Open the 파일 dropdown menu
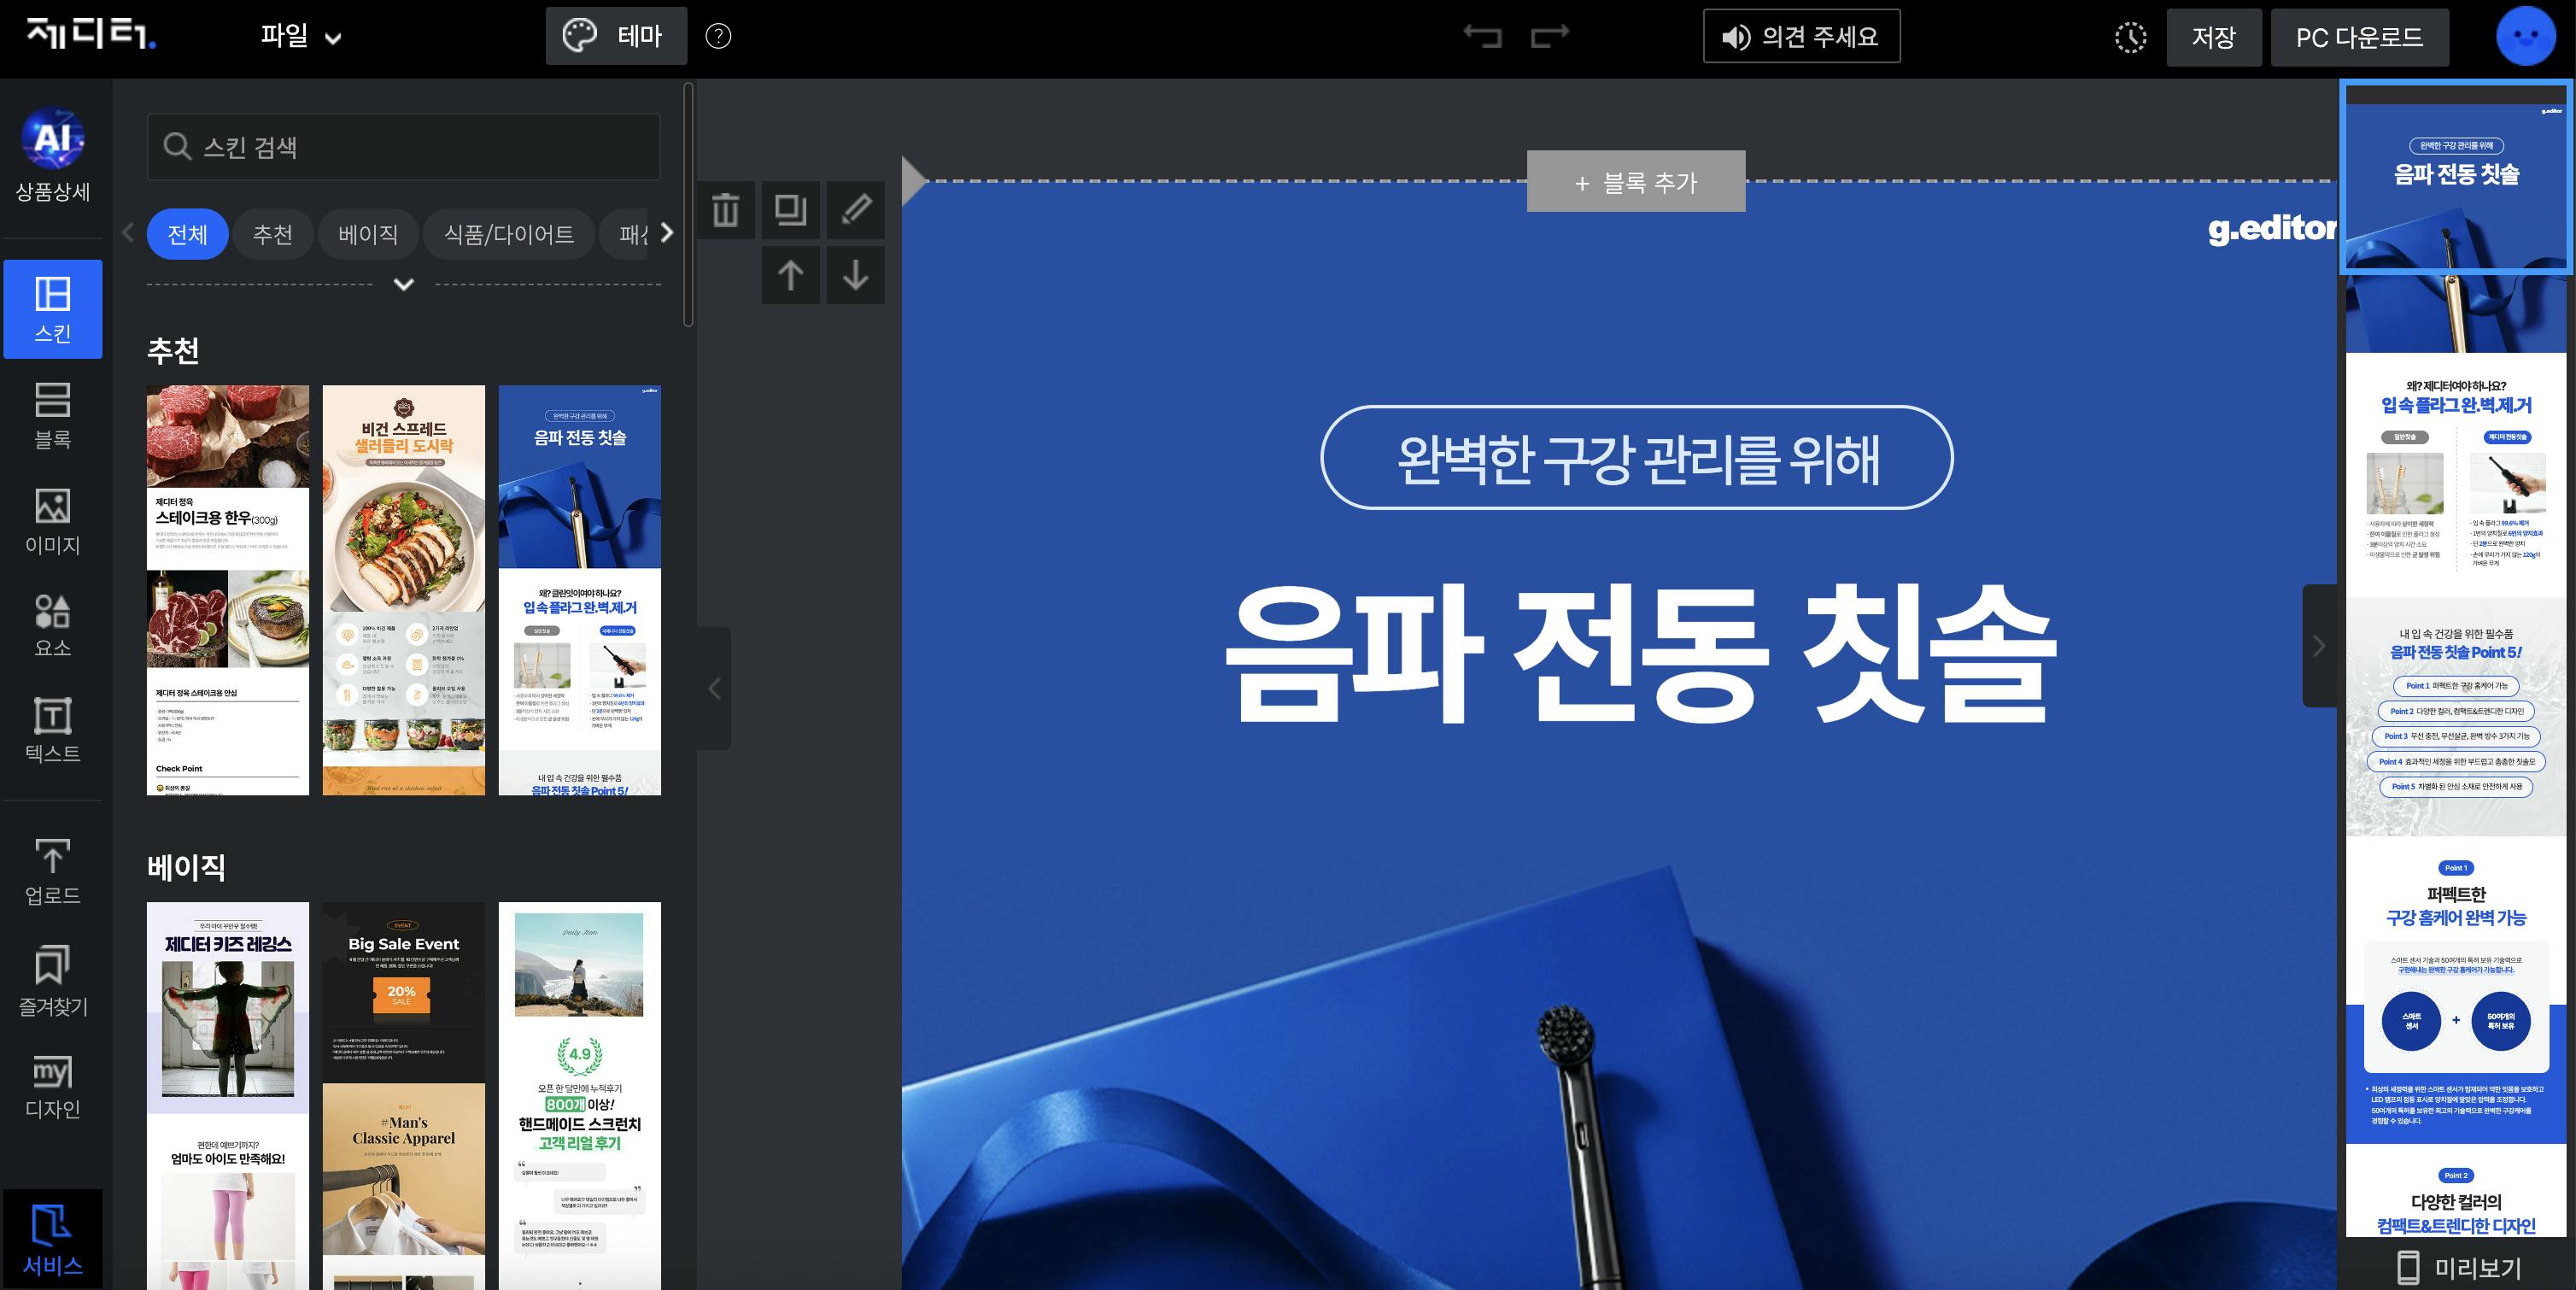The width and height of the screenshot is (2576, 1290). tap(300, 37)
